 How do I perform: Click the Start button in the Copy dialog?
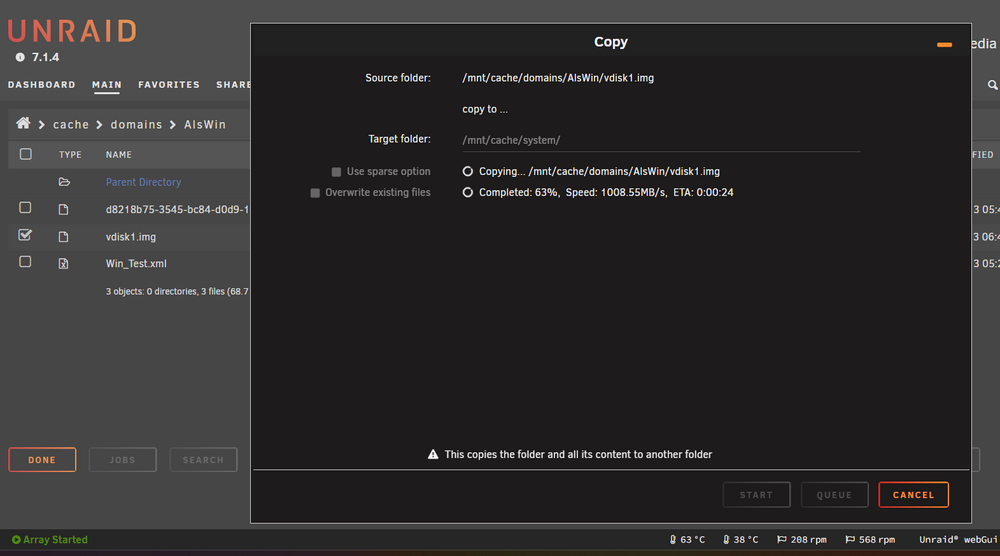point(756,495)
